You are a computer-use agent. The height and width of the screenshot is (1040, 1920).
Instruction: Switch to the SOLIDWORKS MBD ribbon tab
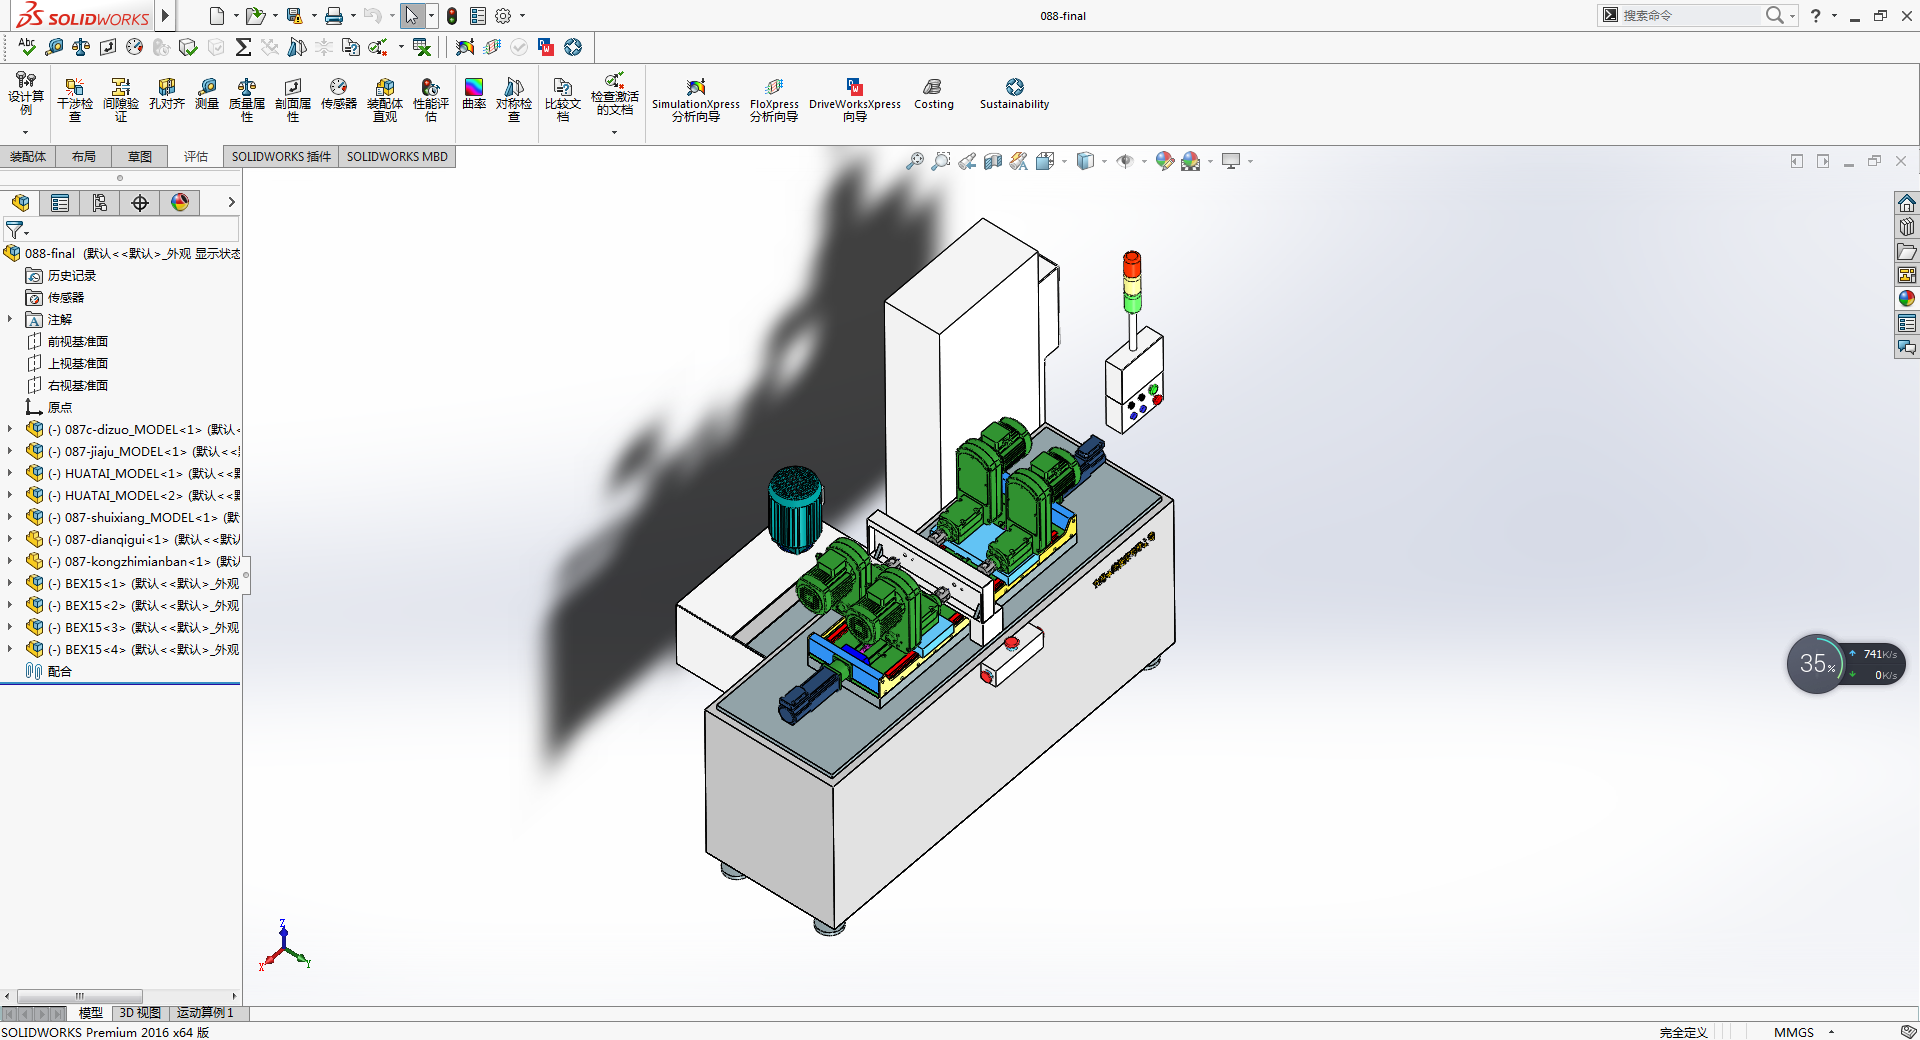(396, 156)
